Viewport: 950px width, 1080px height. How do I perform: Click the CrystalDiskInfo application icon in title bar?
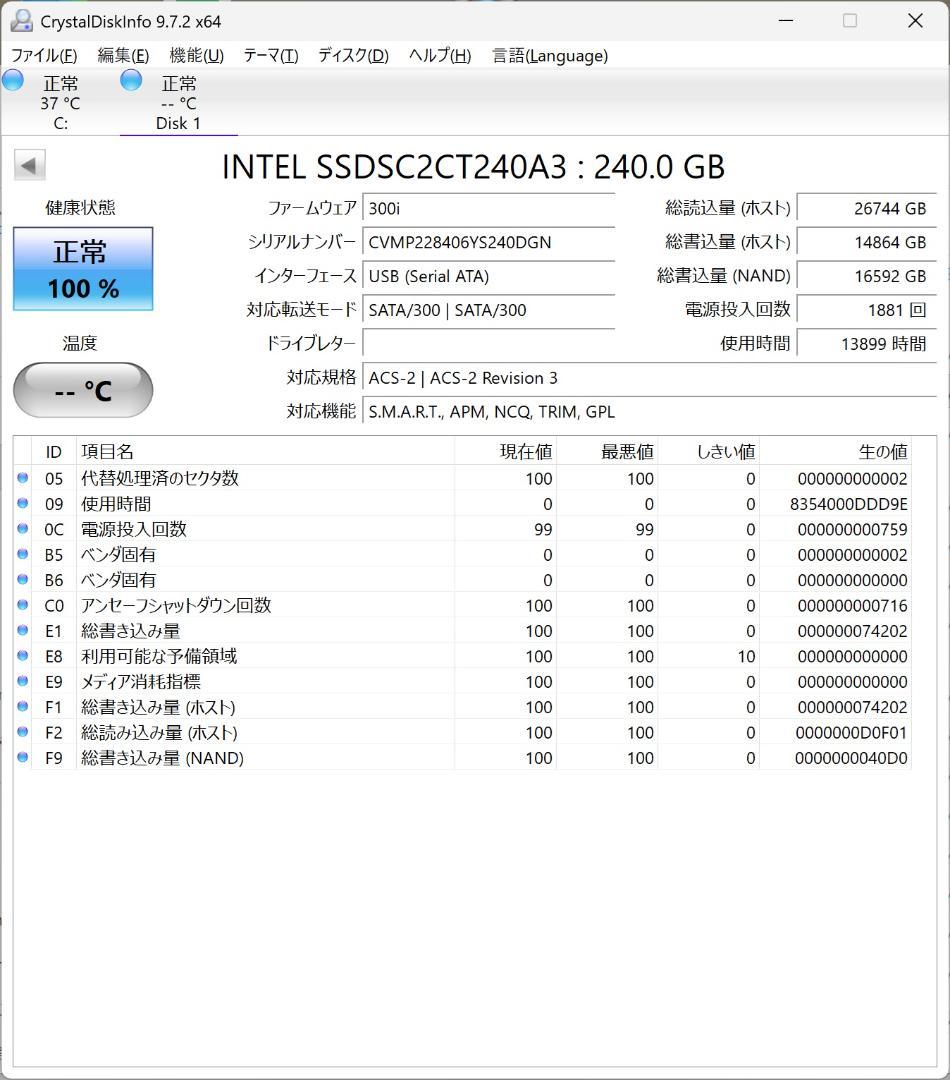[x=22, y=20]
